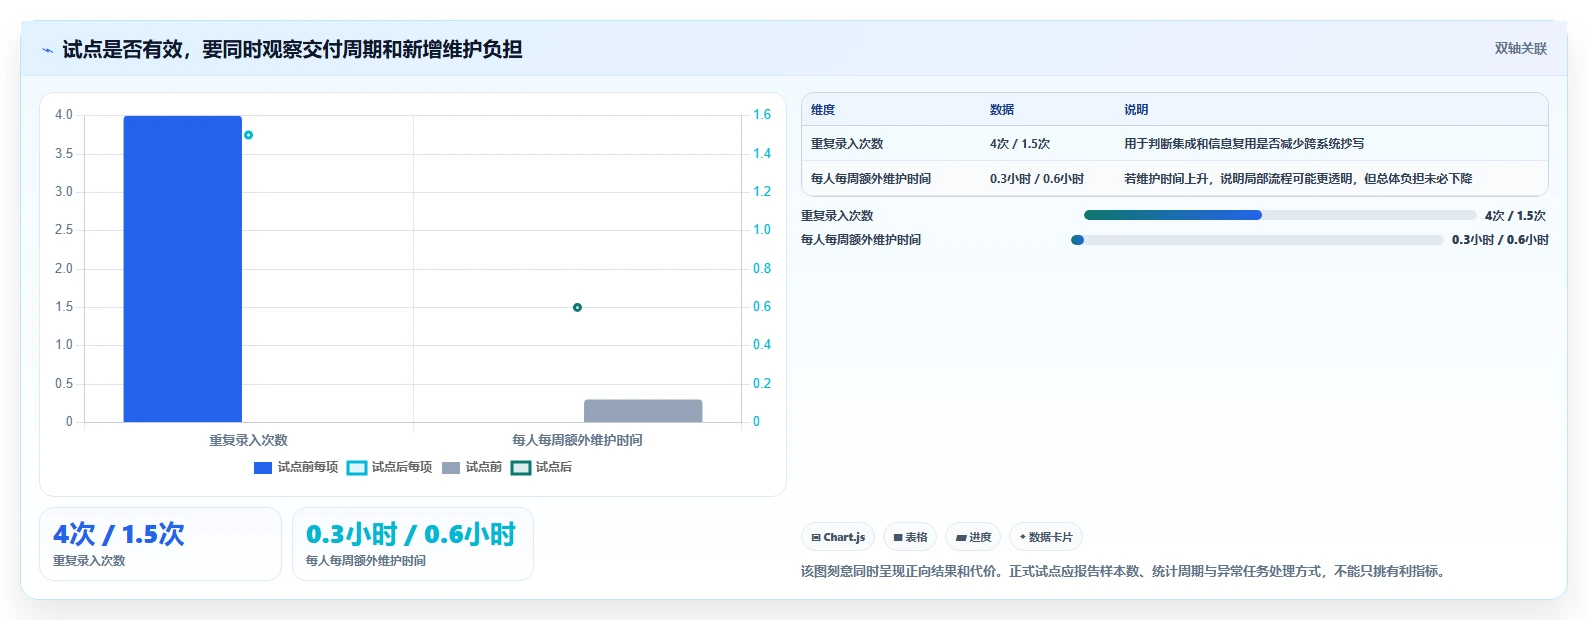Screen dimensions: 1588x620
Task: Click the gray 每人每周额外维护时间 bar
Action: [643, 411]
